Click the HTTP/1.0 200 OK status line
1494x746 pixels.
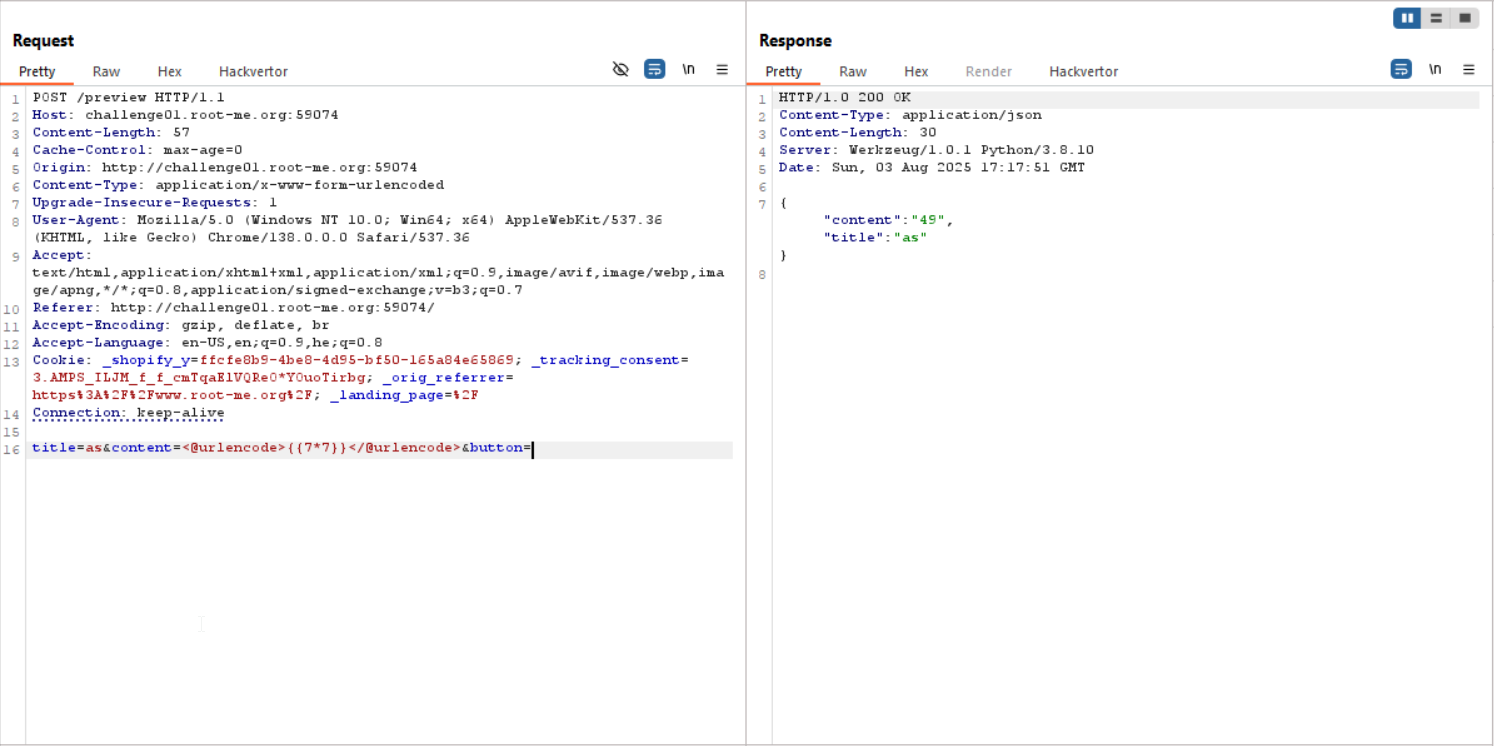coord(845,98)
